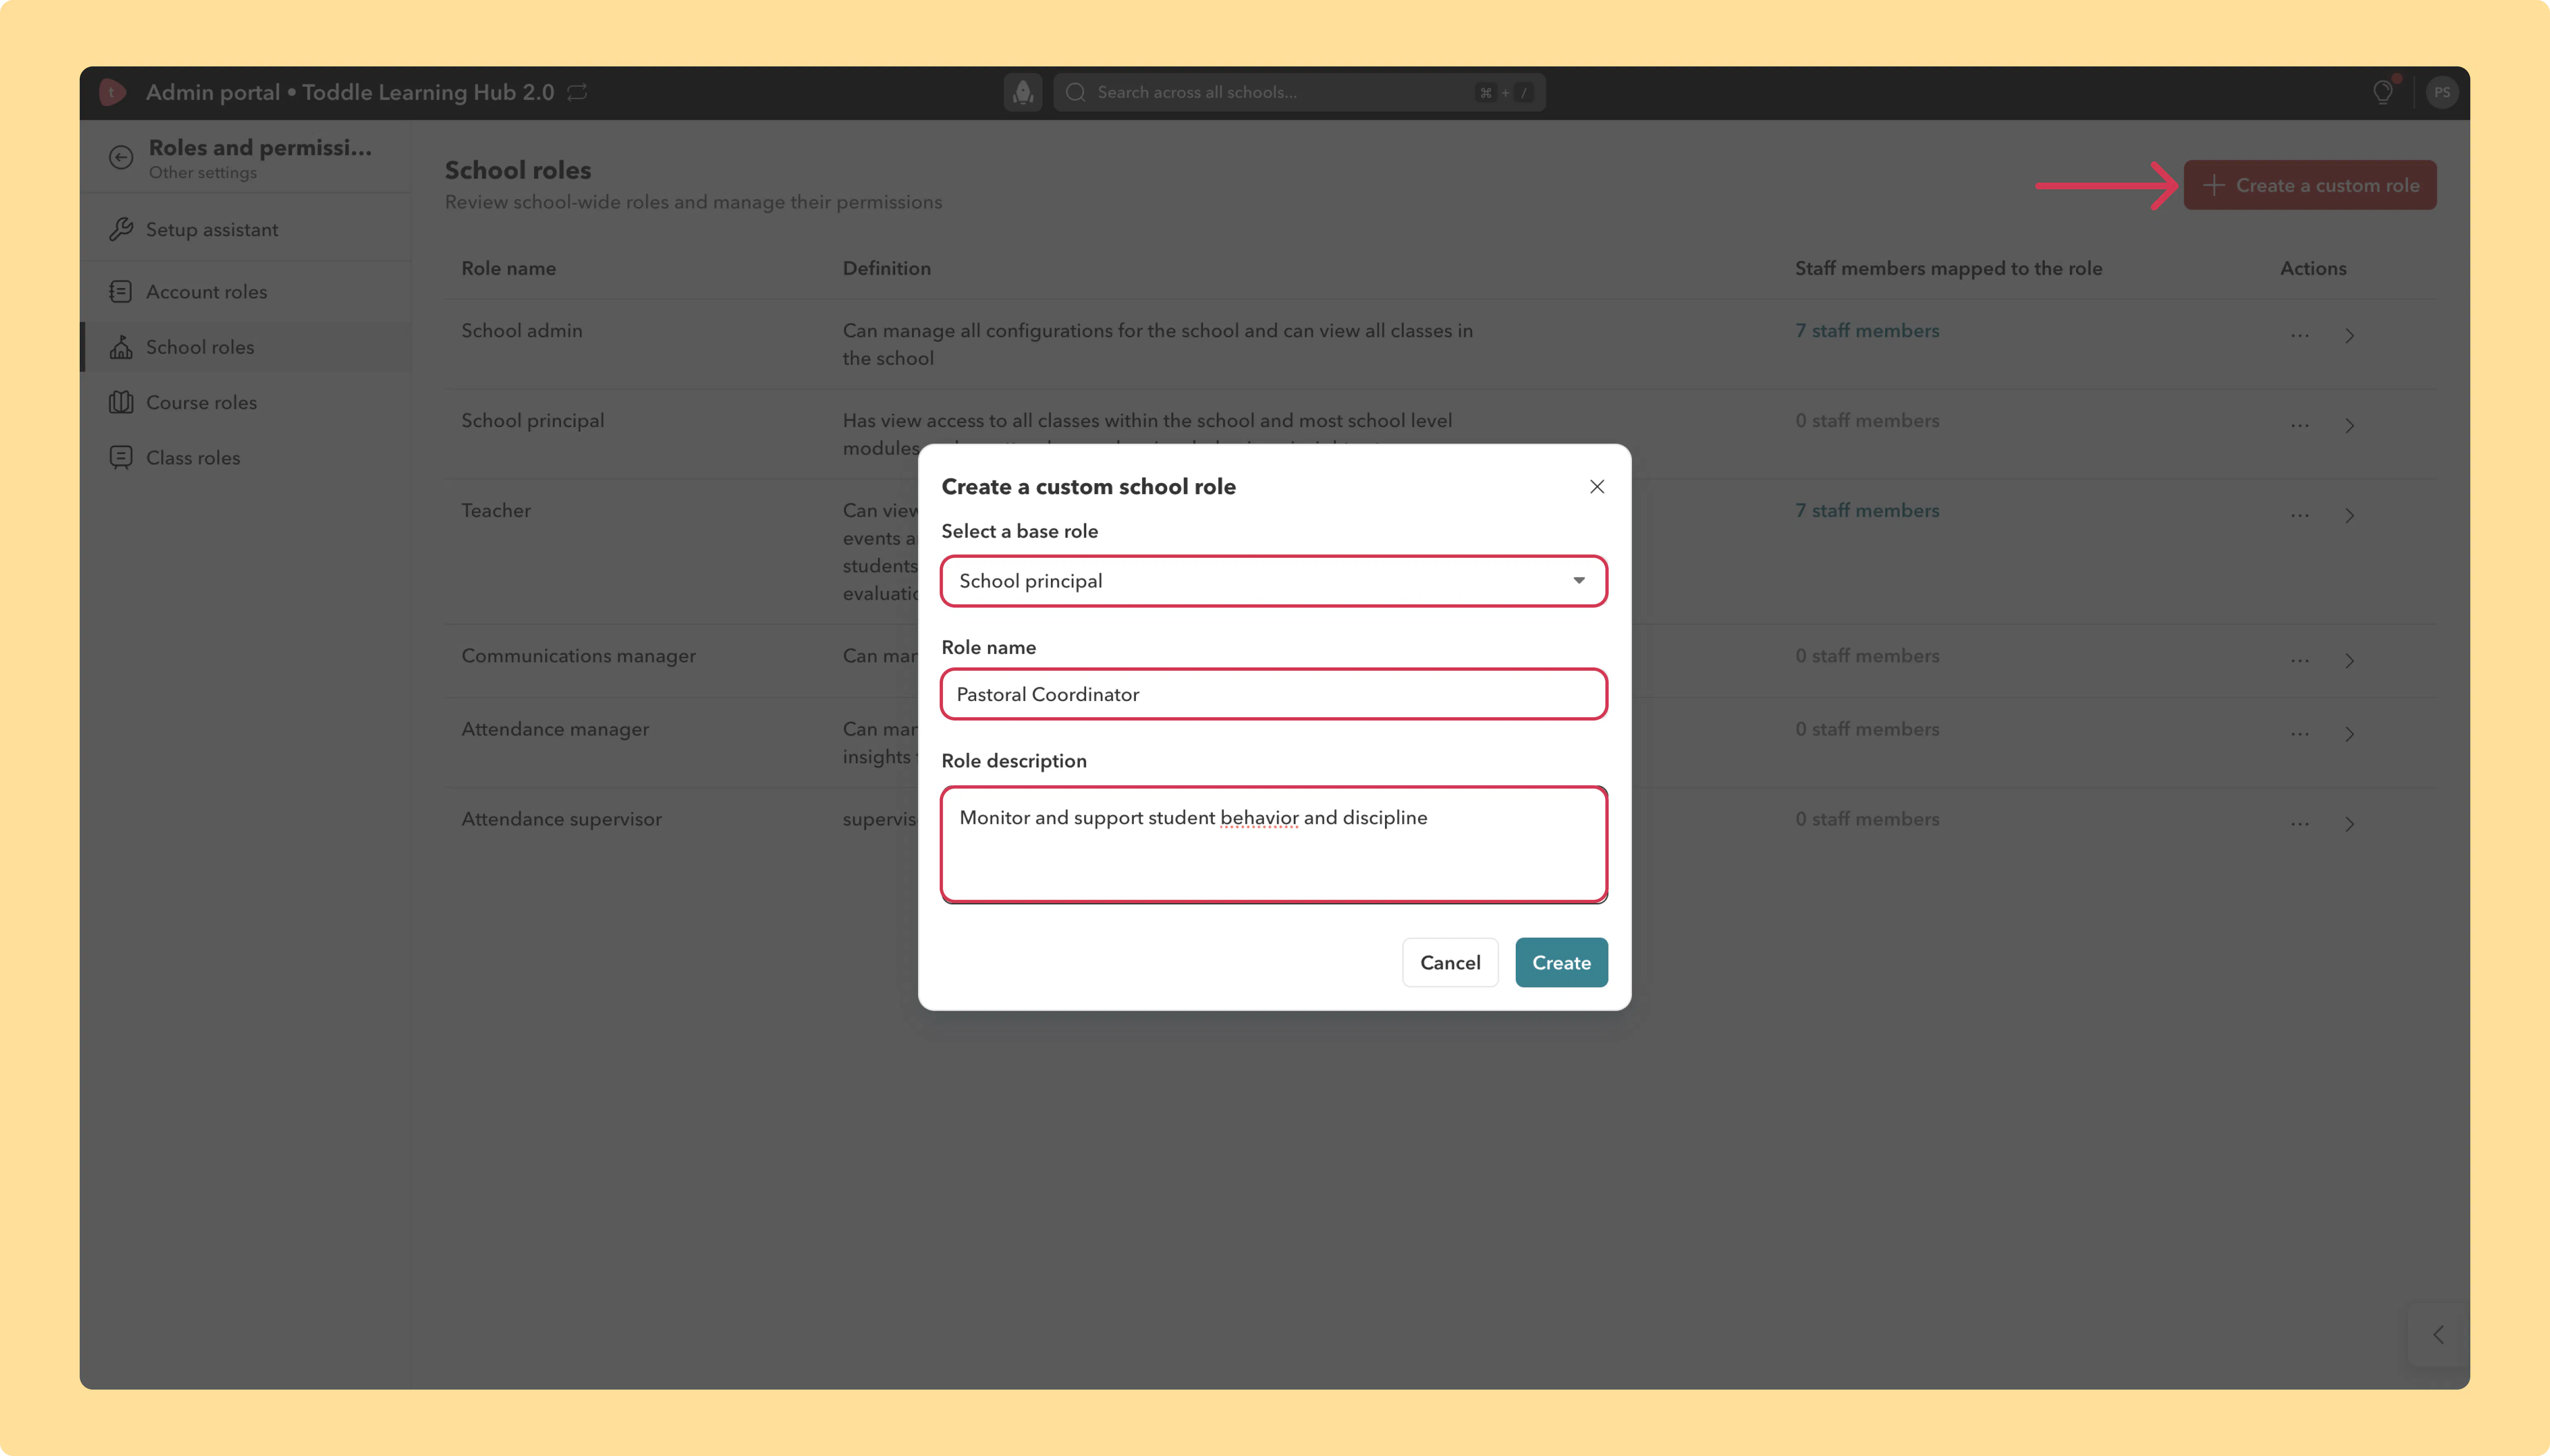Click the Class roles board icon
The width and height of the screenshot is (2550, 1456).
pos(121,457)
